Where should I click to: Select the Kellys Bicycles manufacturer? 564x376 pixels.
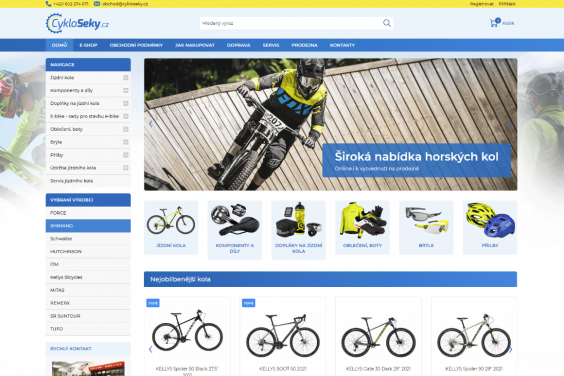(x=88, y=277)
